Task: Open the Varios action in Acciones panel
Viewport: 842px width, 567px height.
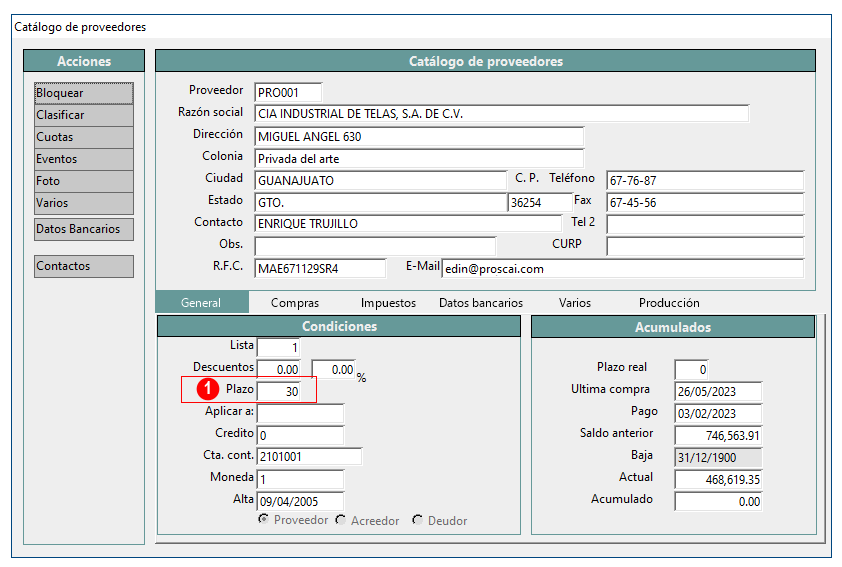Action: 84,203
